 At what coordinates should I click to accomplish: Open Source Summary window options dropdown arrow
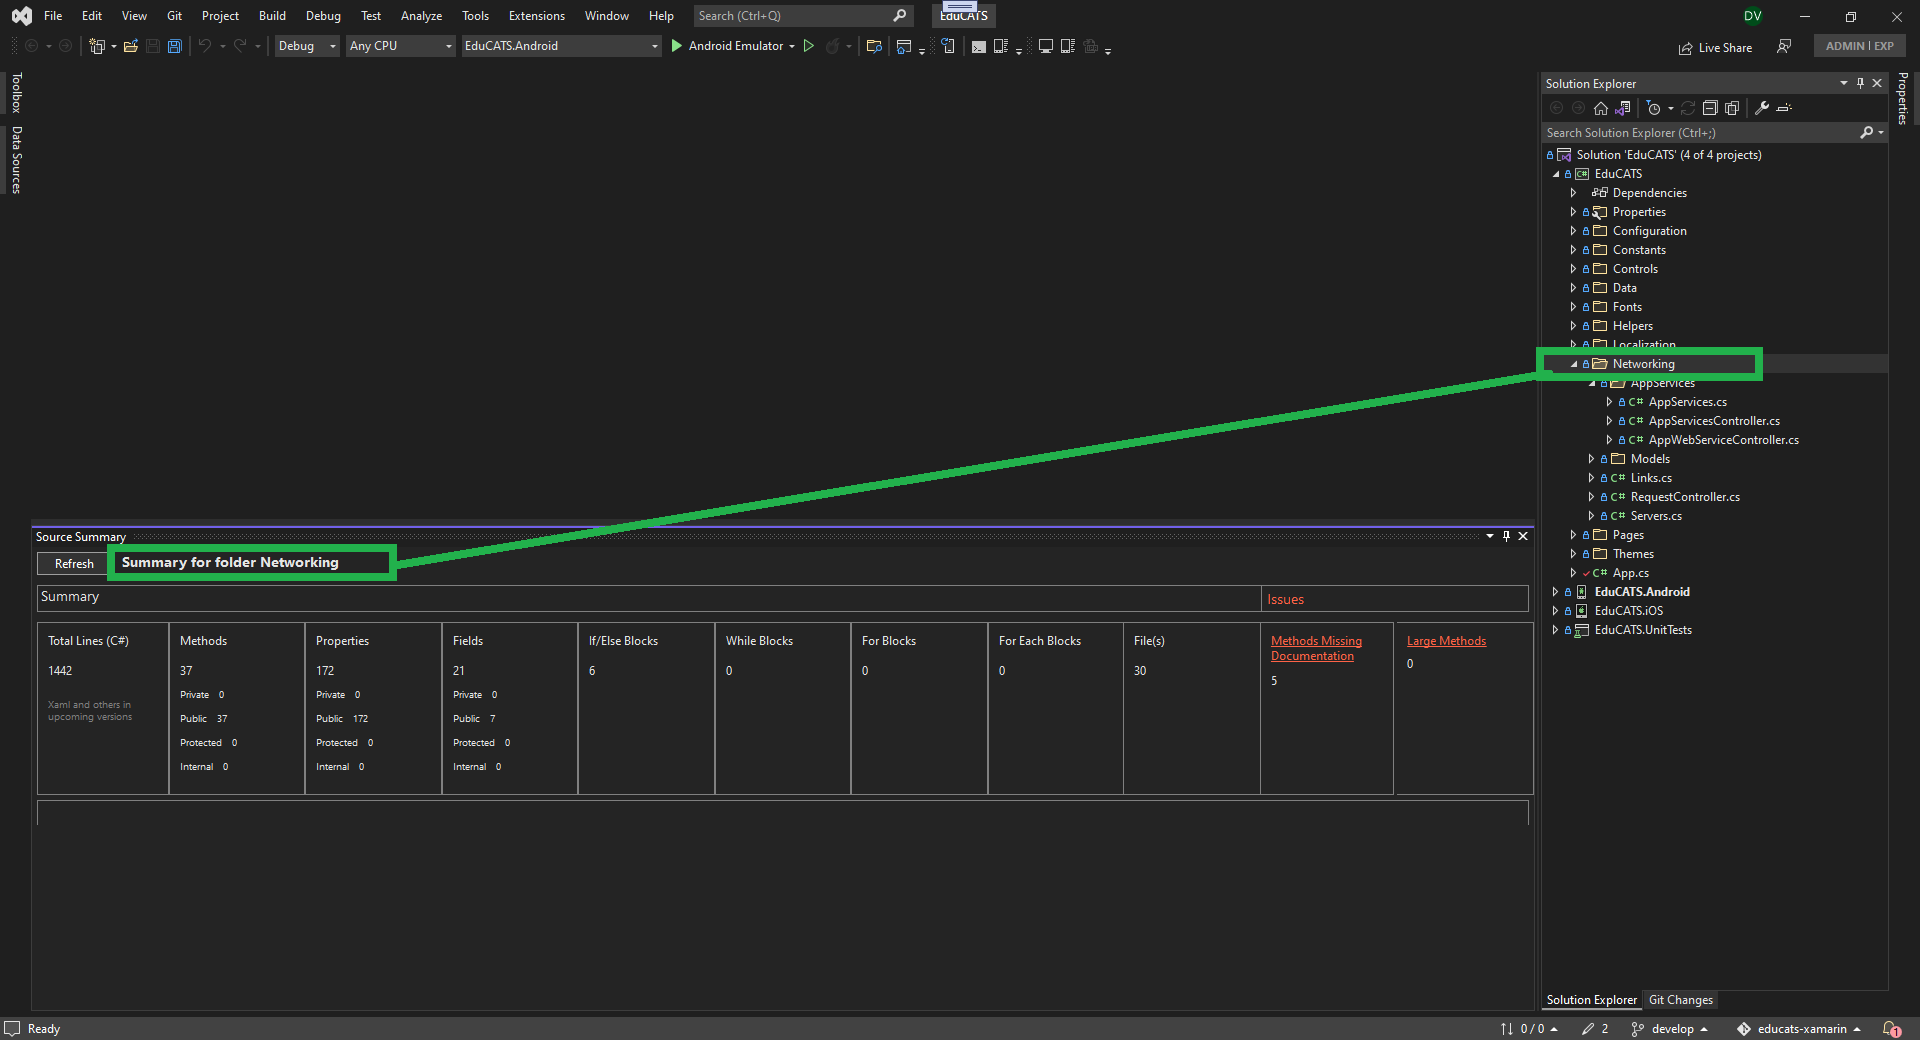tap(1490, 536)
